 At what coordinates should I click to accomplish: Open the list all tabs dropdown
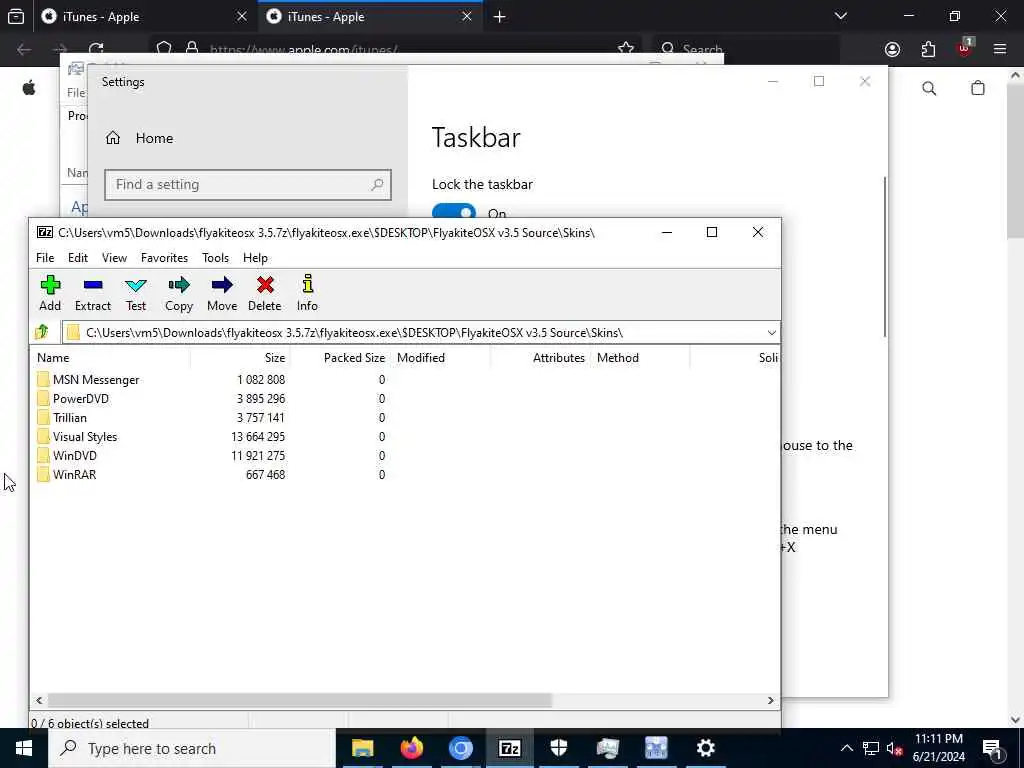coord(841,16)
